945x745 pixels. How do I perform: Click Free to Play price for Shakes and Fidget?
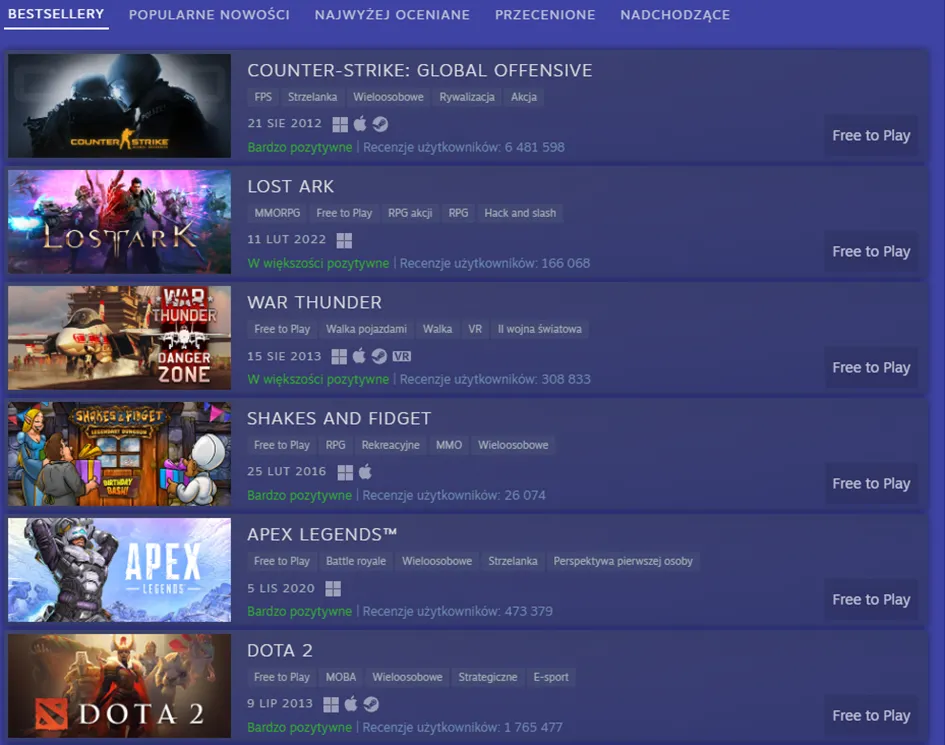[x=871, y=483]
